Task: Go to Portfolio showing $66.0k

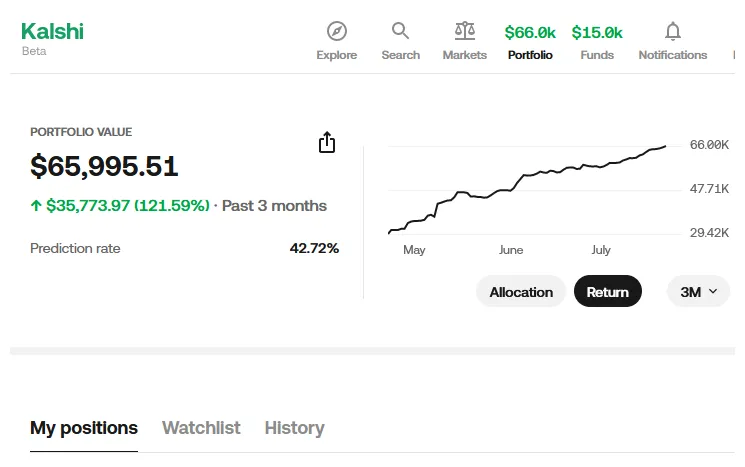Action: coord(530,33)
